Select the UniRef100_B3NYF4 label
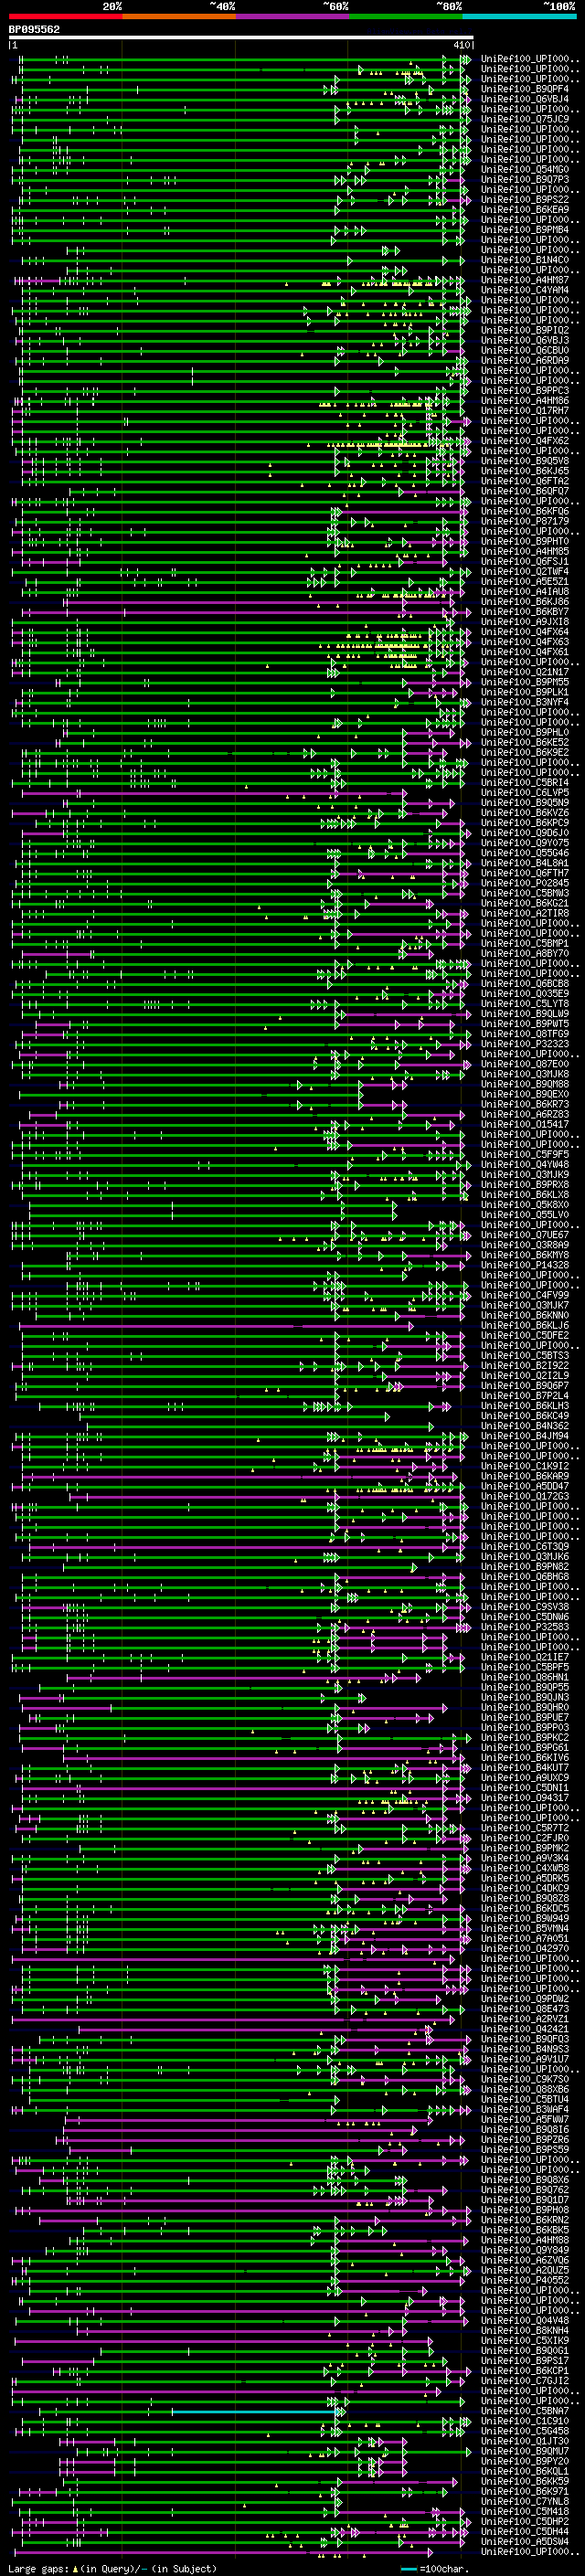 tap(525, 702)
